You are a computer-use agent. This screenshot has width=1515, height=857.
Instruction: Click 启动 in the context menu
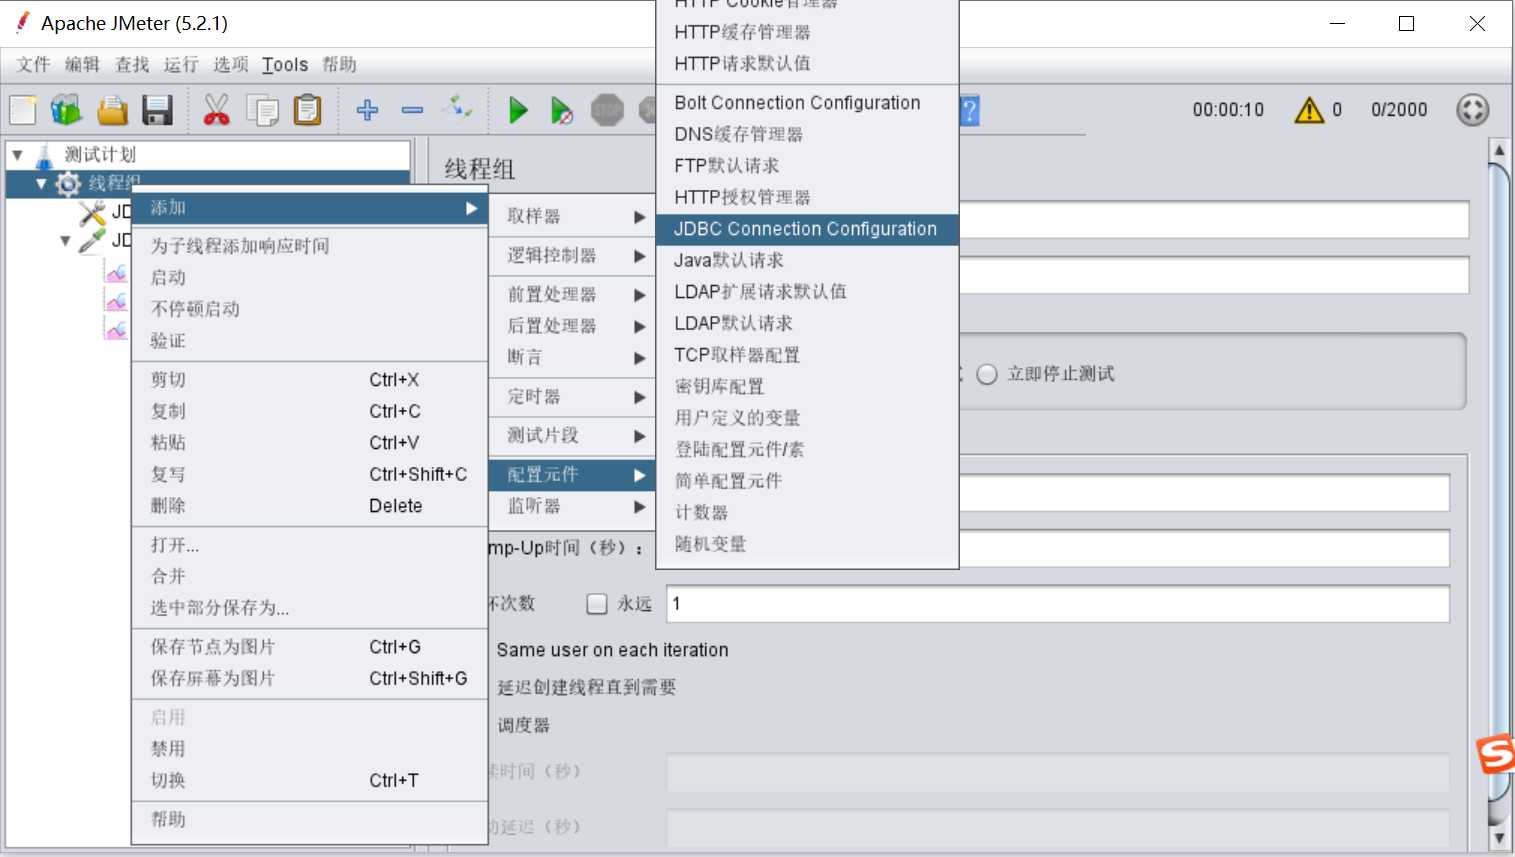pyautogui.click(x=309, y=278)
